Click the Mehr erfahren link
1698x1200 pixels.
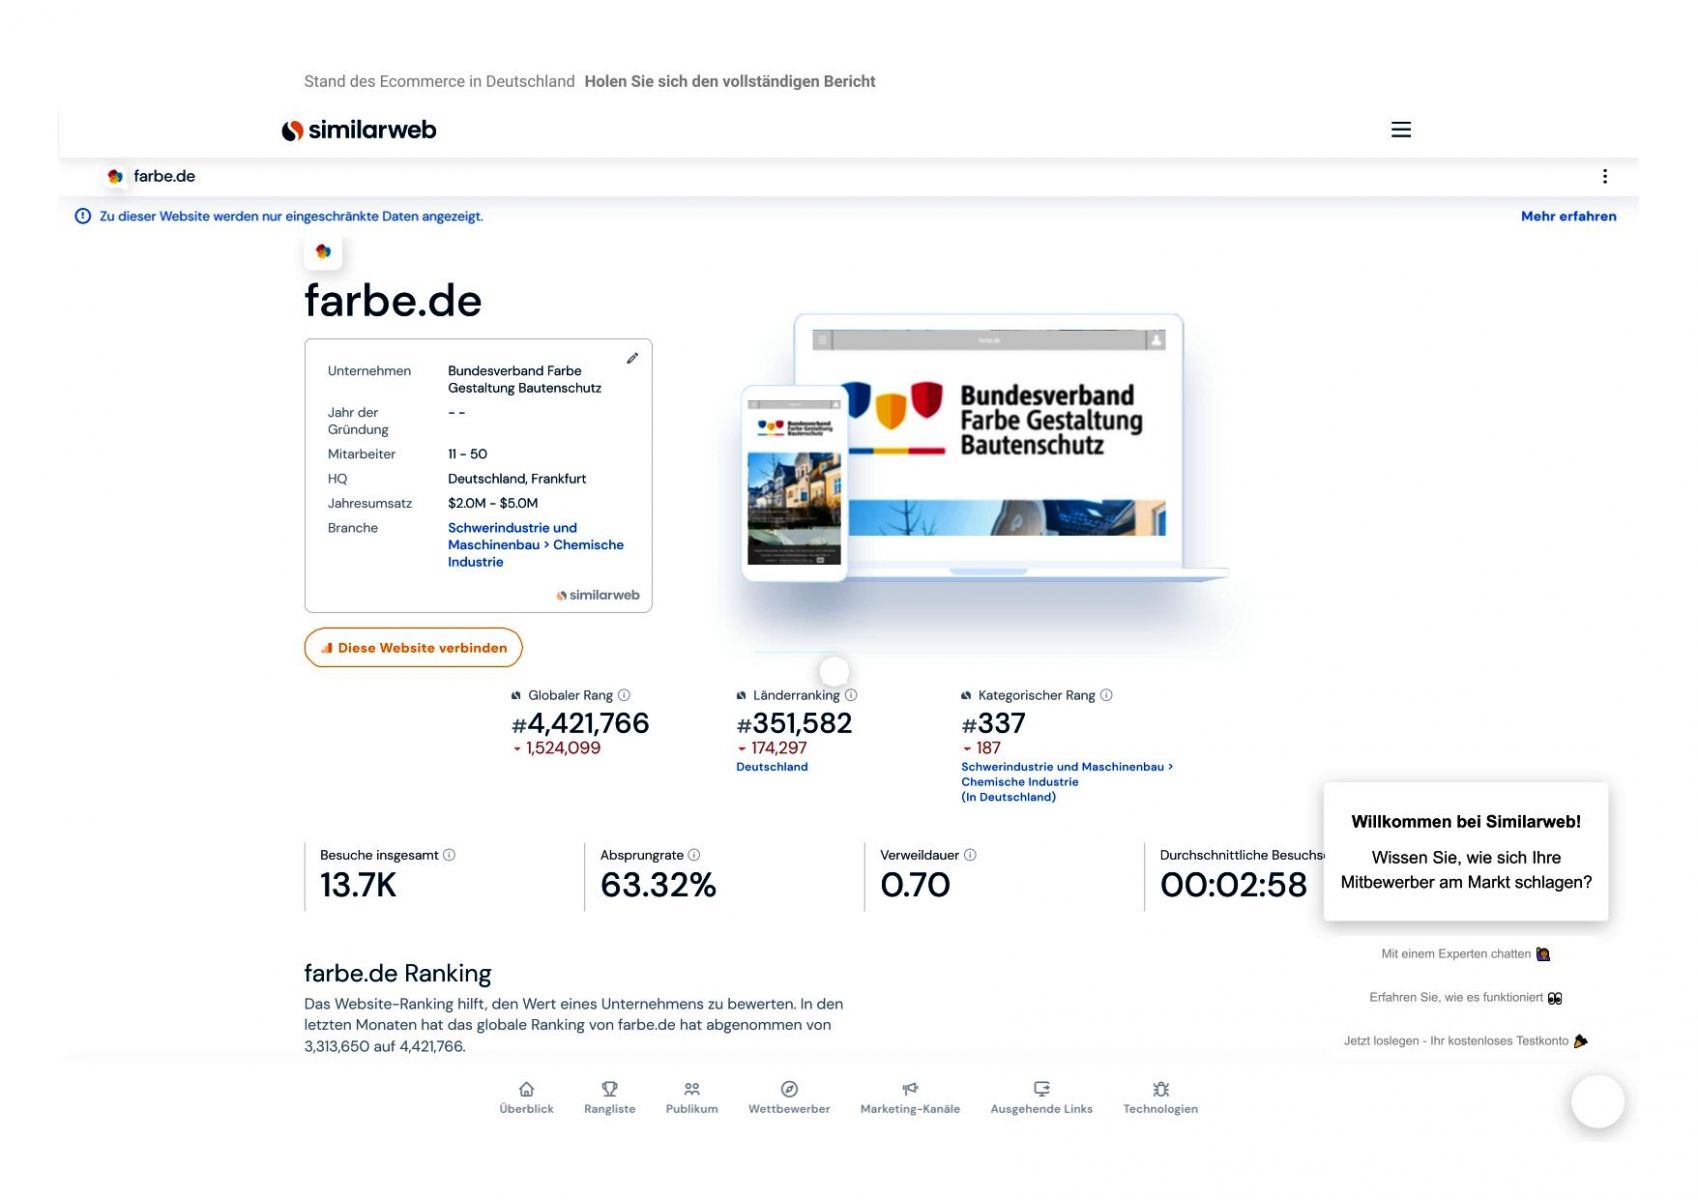[x=1568, y=216]
